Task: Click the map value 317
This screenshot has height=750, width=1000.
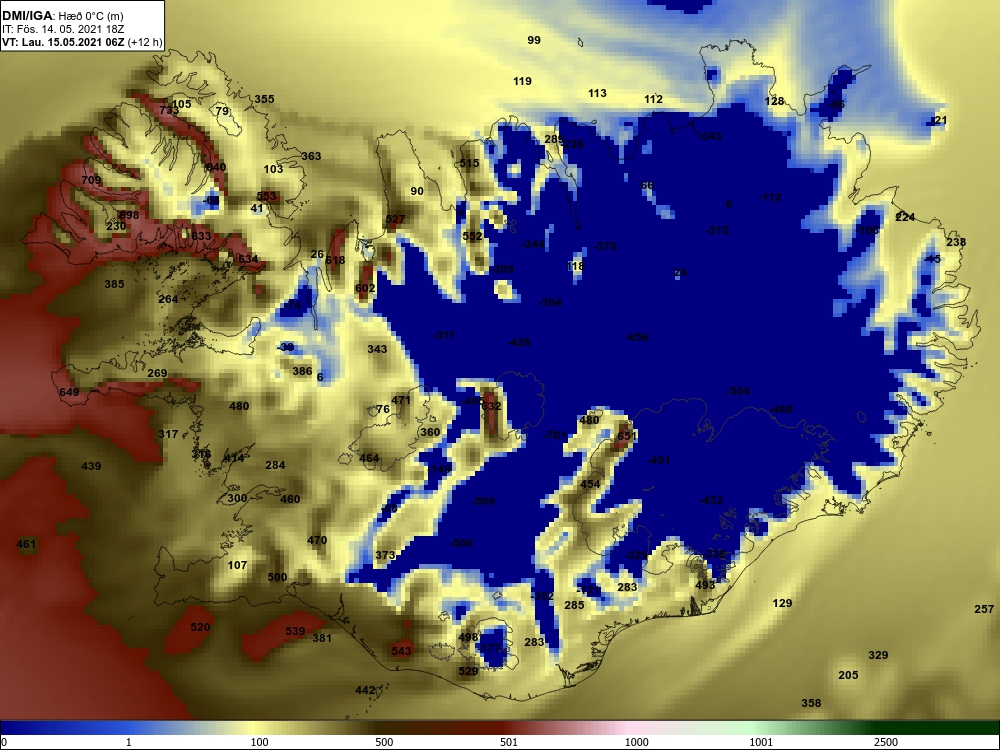Action: [x=168, y=434]
